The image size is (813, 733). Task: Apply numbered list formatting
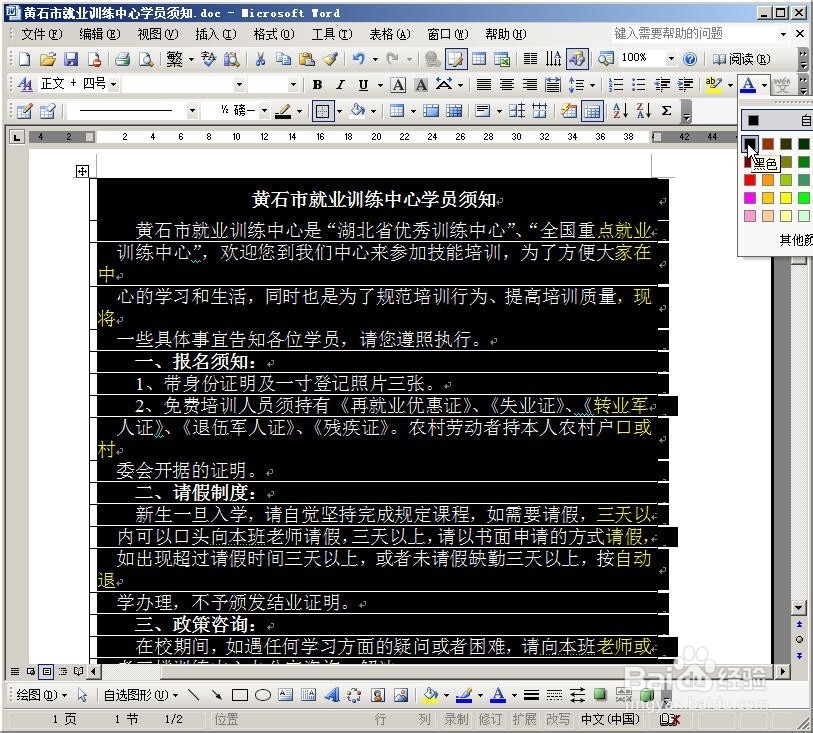616,84
